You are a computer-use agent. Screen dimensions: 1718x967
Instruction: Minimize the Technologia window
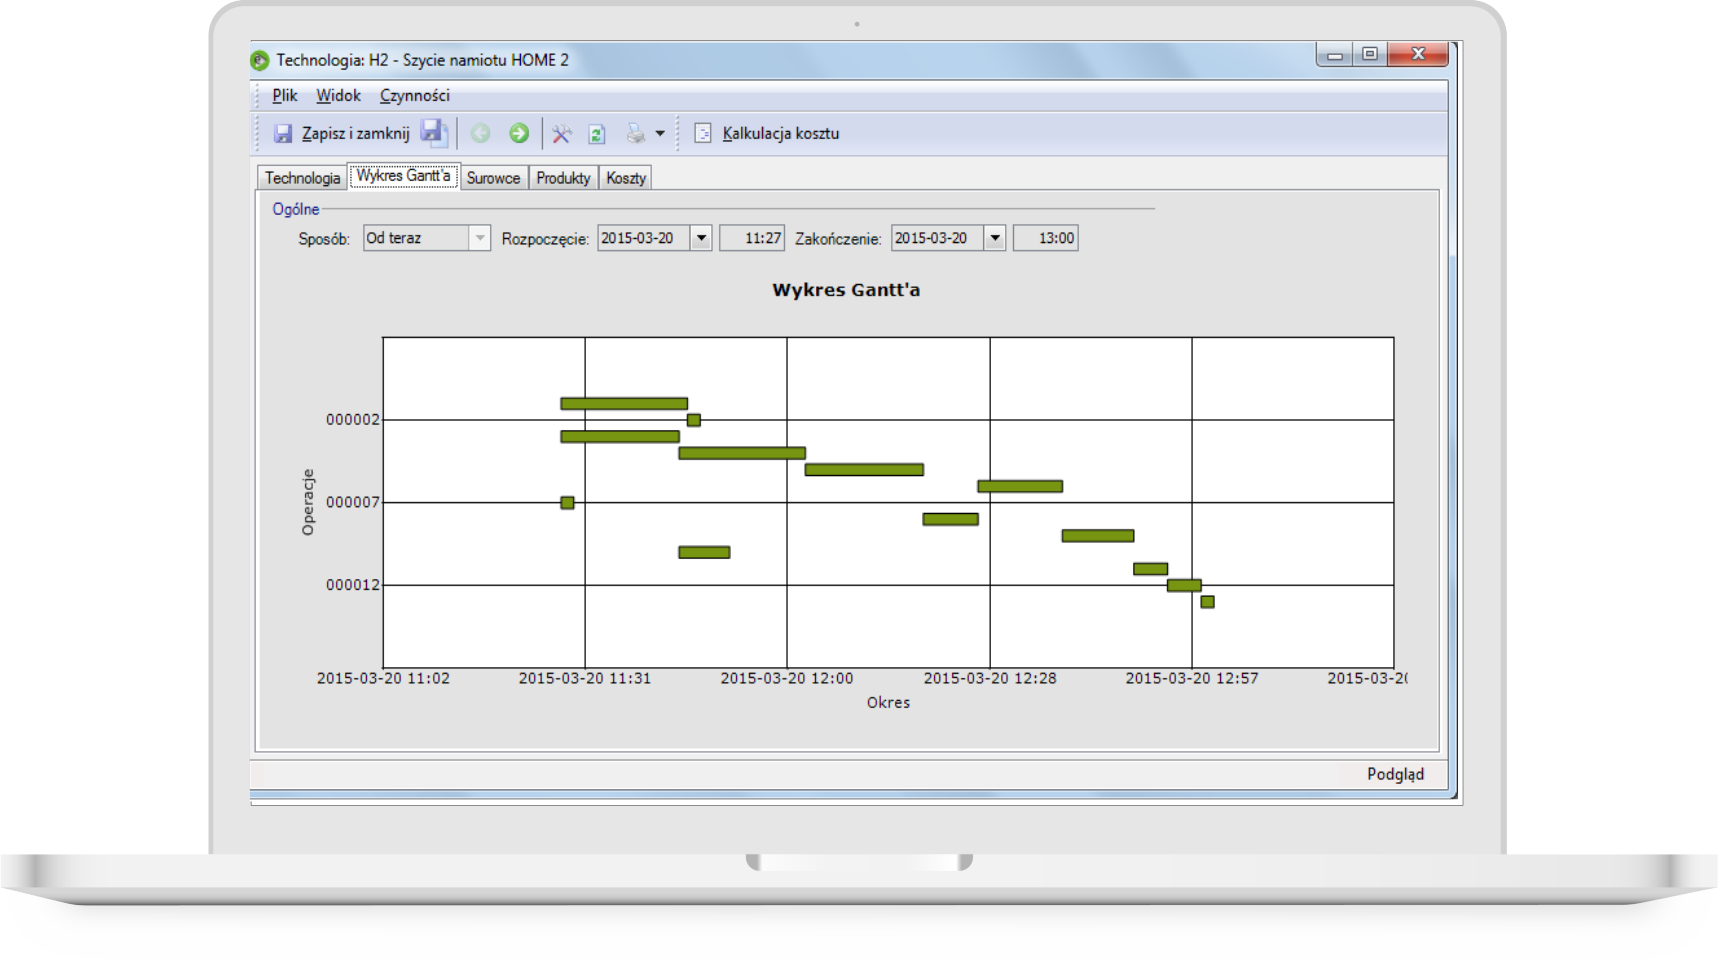pos(1334,55)
